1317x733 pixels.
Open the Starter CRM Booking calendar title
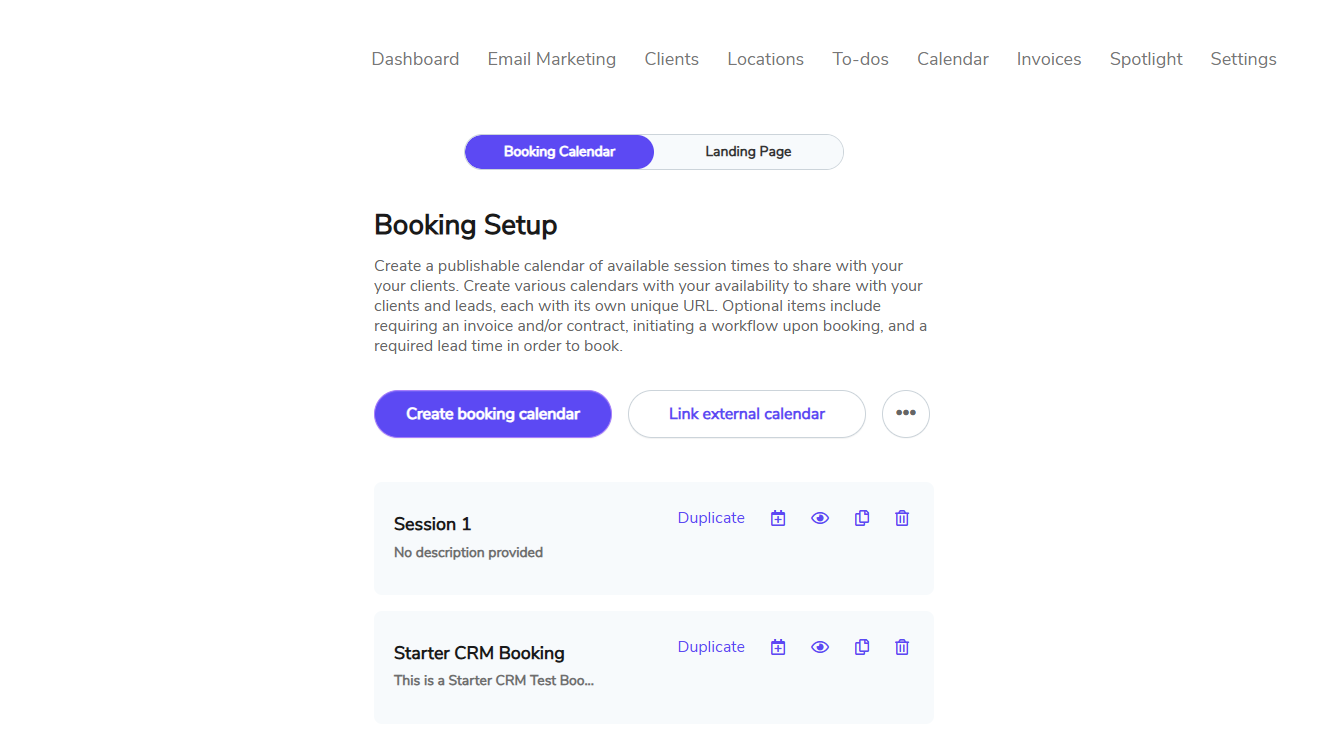pos(479,653)
